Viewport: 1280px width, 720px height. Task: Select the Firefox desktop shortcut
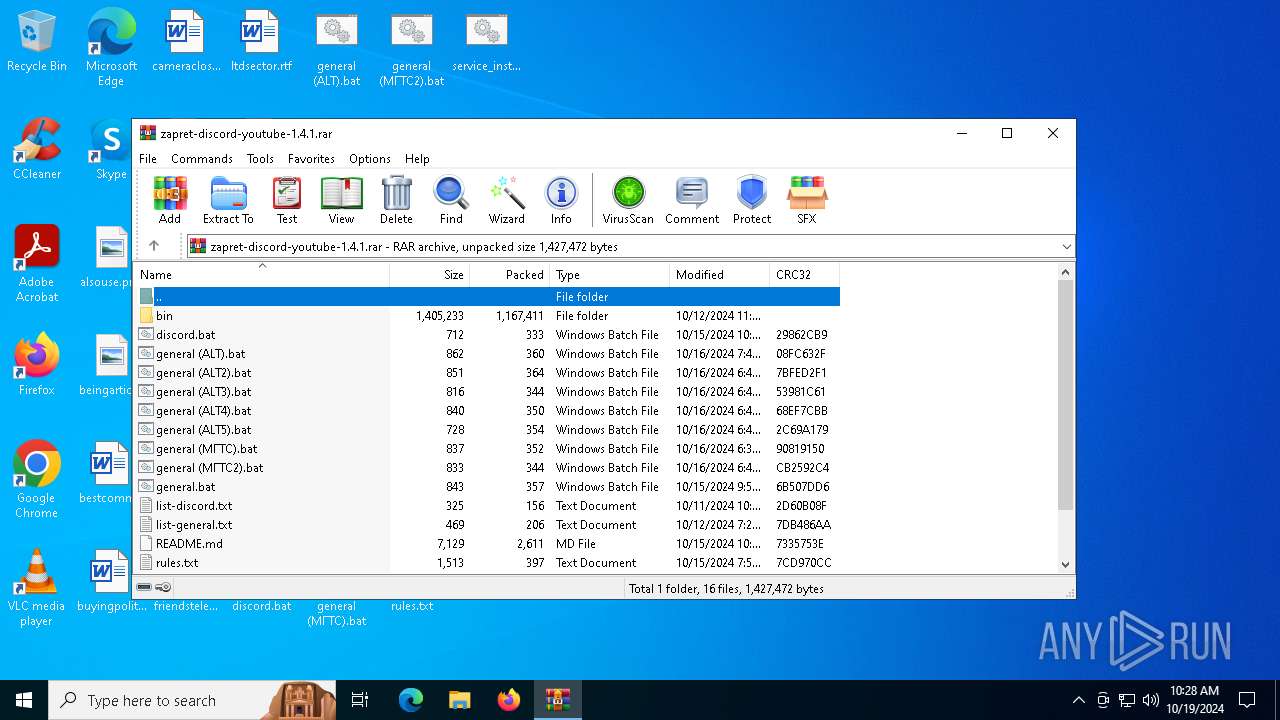37,365
